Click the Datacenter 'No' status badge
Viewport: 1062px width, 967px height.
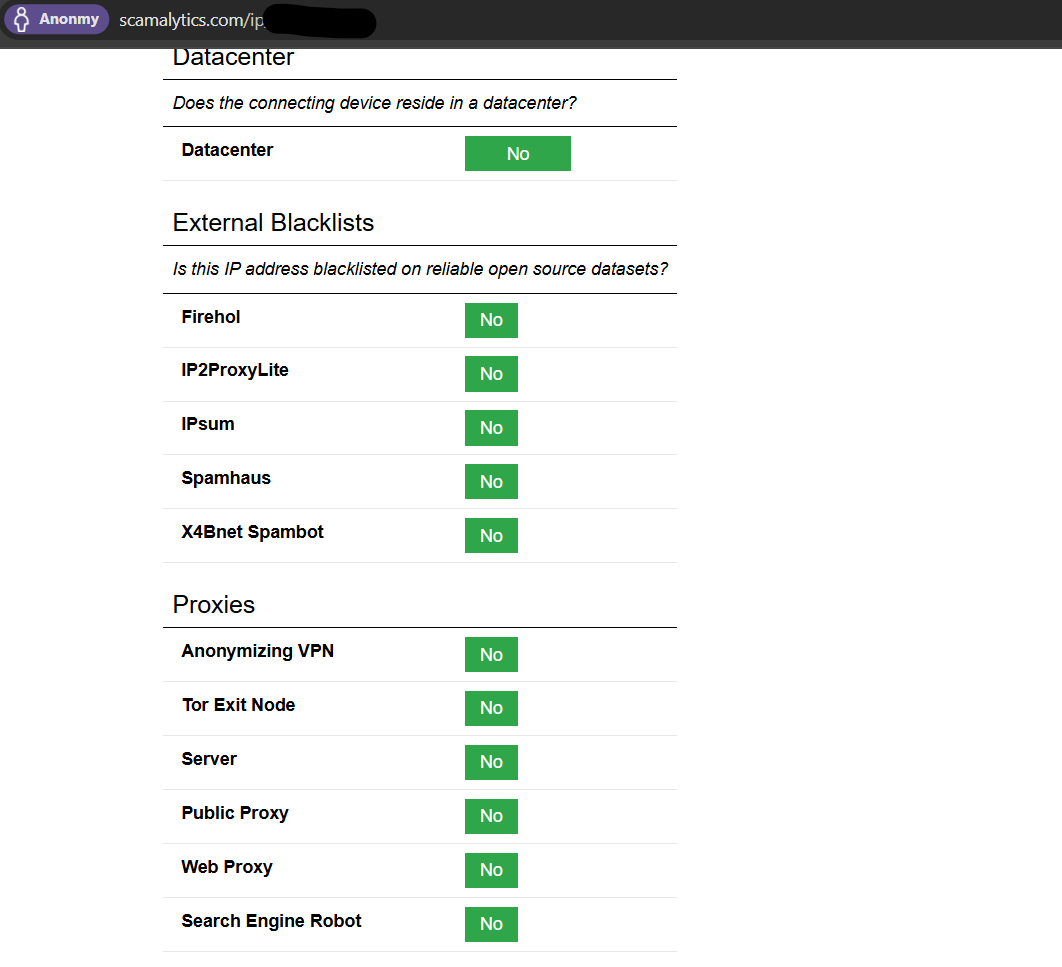click(517, 154)
